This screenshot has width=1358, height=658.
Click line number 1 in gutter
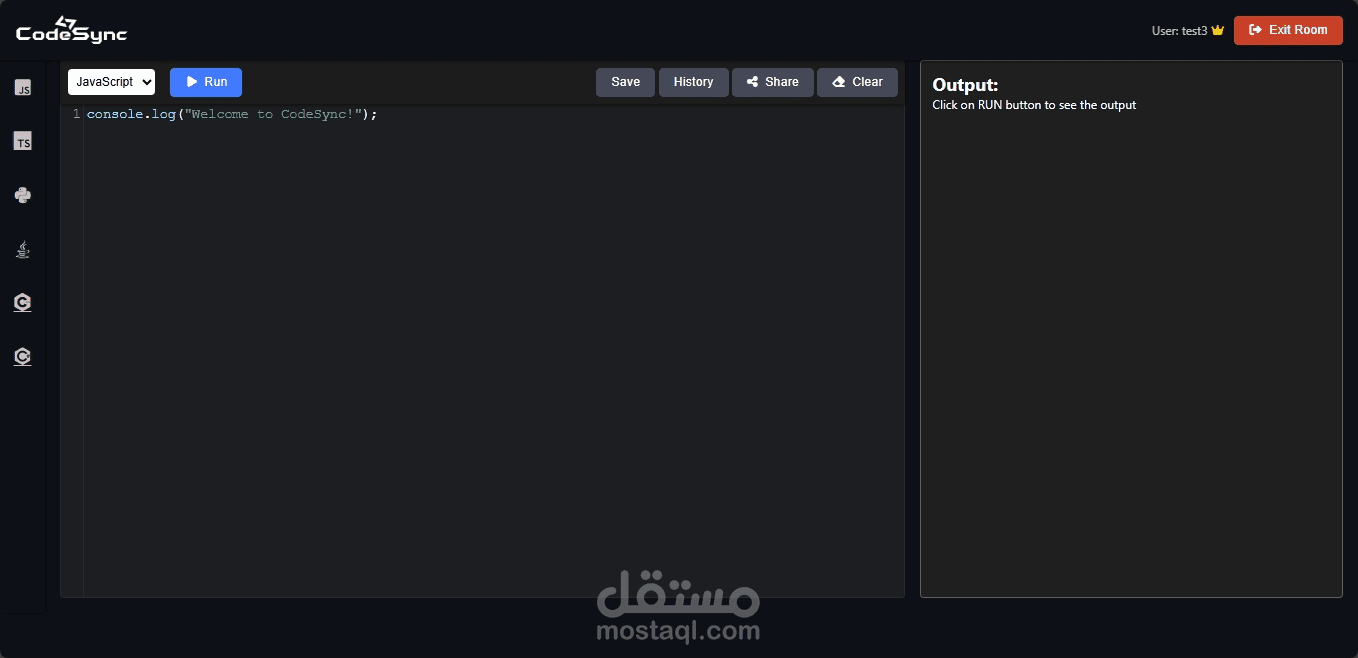(76, 114)
